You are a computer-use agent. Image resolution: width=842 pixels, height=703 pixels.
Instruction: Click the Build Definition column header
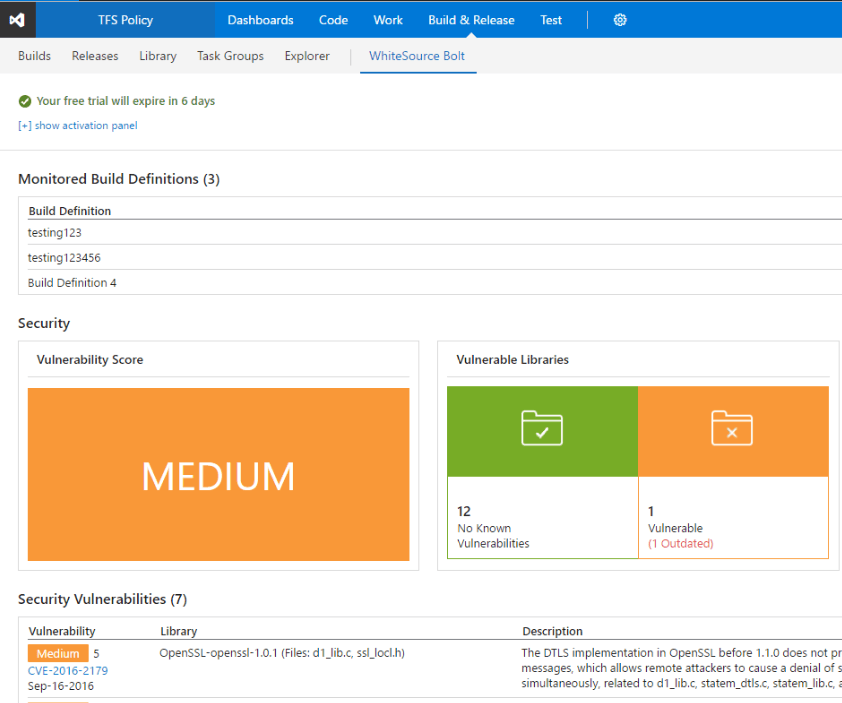tap(70, 211)
